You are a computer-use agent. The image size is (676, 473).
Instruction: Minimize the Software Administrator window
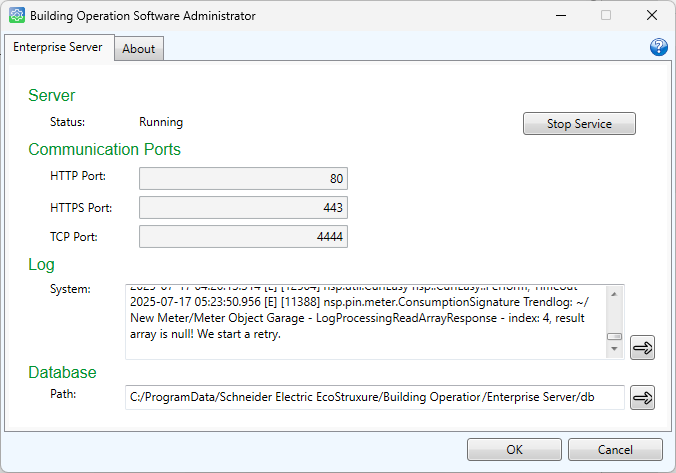click(x=561, y=16)
